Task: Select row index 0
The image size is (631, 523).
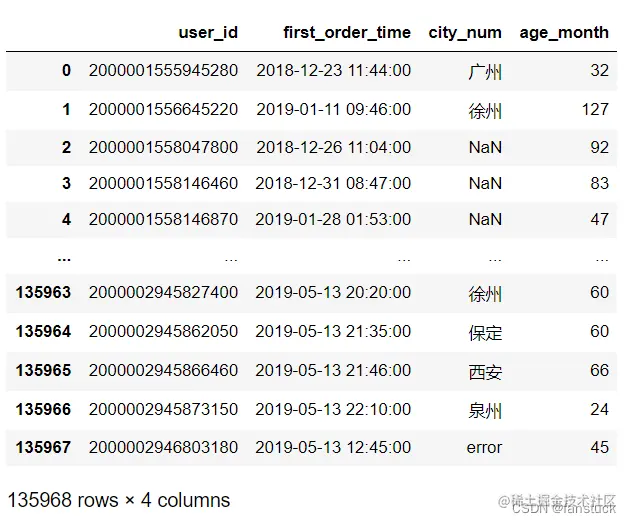Action: [66, 71]
